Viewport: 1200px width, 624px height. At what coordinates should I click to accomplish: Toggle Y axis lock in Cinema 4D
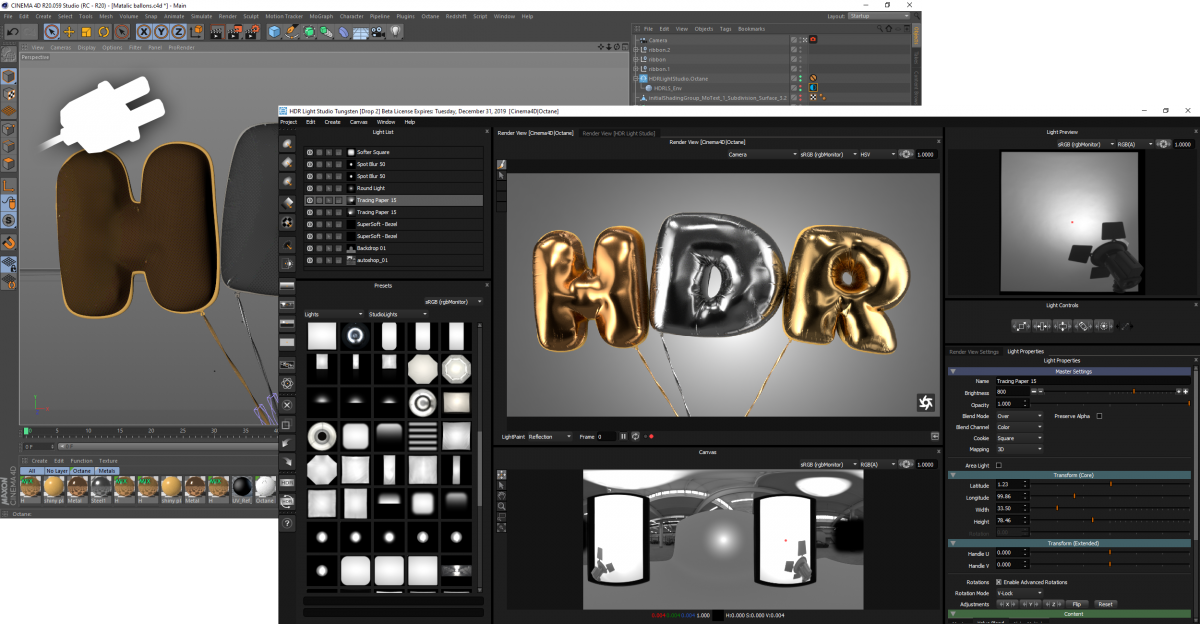click(x=162, y=32)
